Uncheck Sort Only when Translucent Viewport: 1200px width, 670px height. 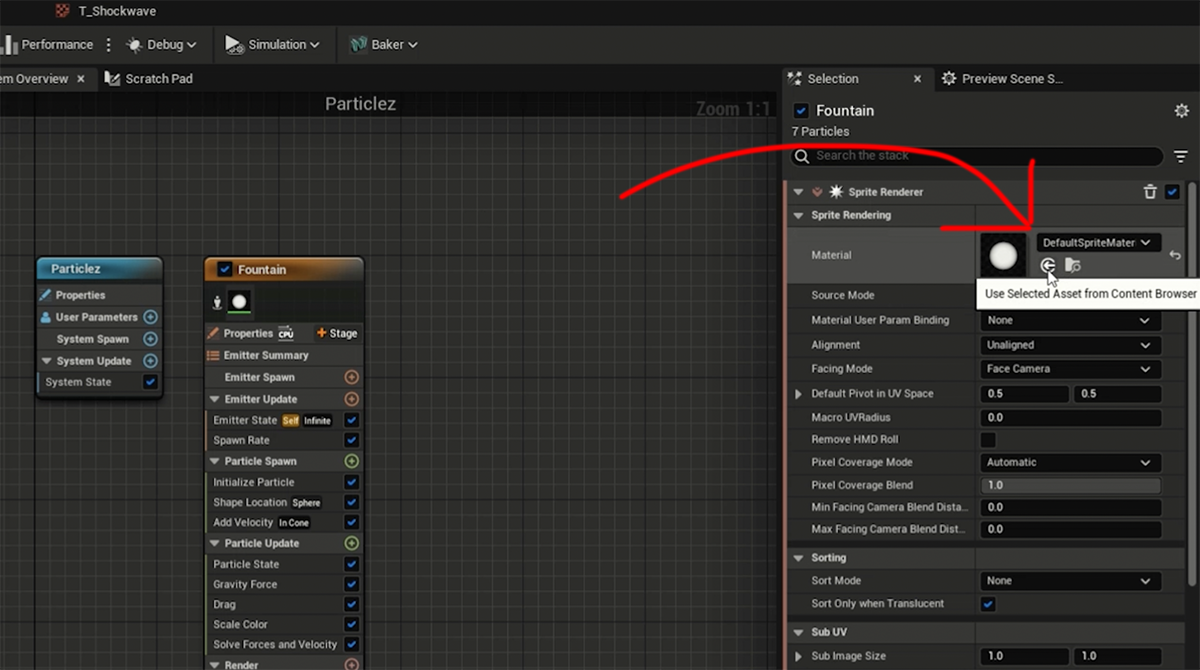(x=988, y=604)
